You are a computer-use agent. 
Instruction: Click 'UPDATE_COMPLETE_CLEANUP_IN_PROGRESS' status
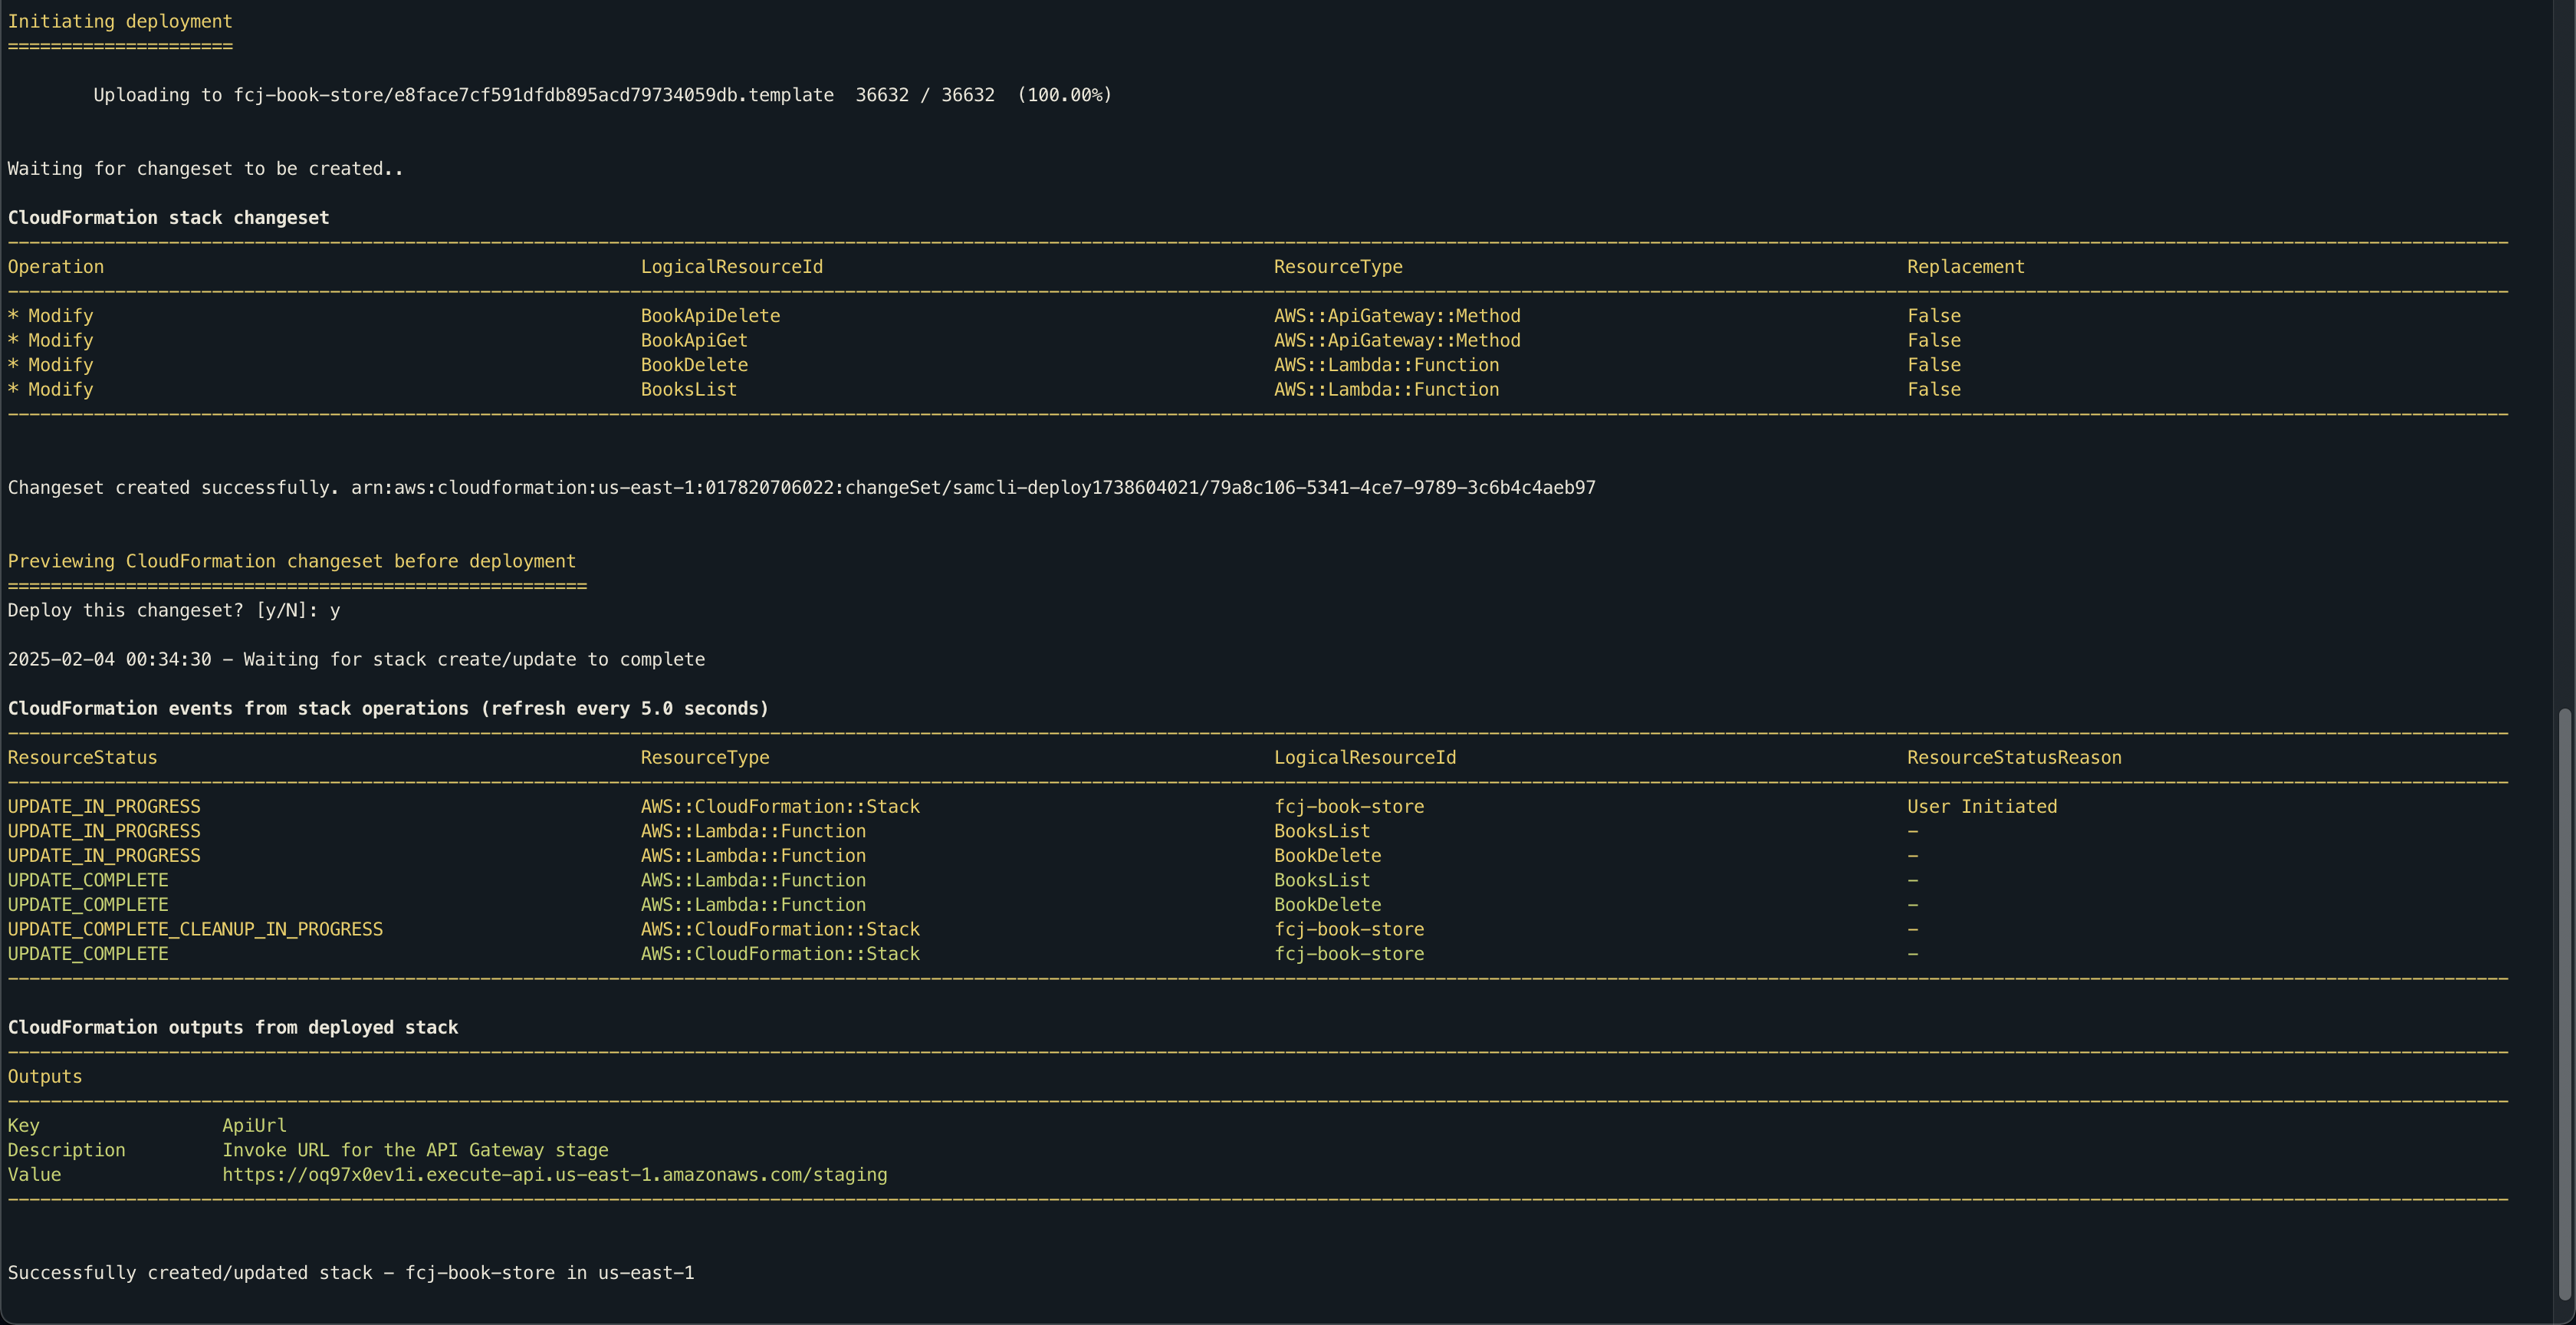coord(196,930)
